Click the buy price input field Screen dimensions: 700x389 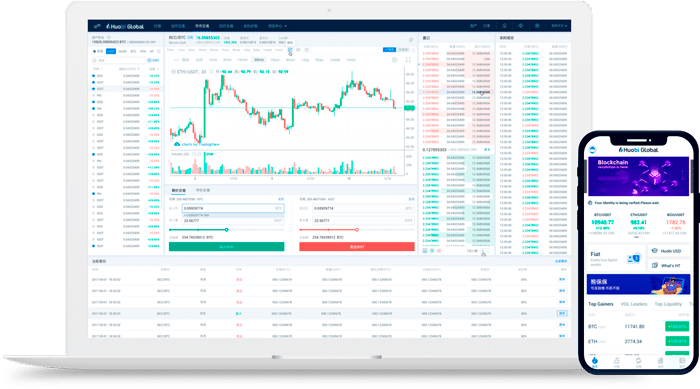pos(233,208)
